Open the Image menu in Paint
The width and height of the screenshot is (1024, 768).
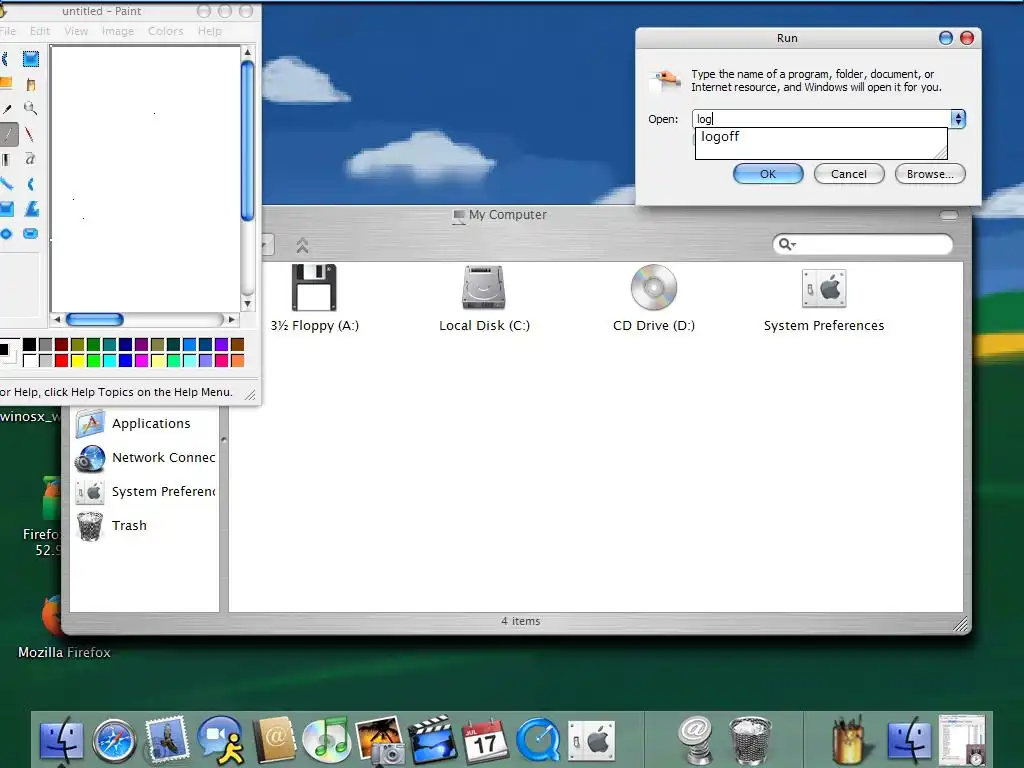click(x=118, y=31)
